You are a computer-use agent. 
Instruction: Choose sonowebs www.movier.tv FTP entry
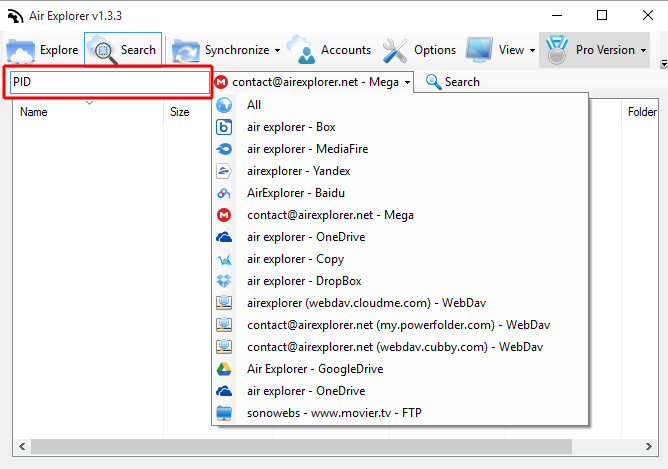click(400, 413)
